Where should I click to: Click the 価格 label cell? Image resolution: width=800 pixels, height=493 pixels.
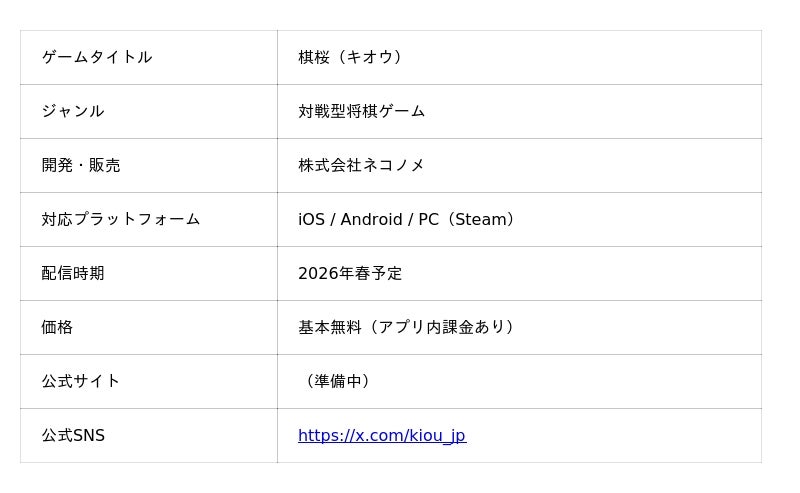[57, 328]
